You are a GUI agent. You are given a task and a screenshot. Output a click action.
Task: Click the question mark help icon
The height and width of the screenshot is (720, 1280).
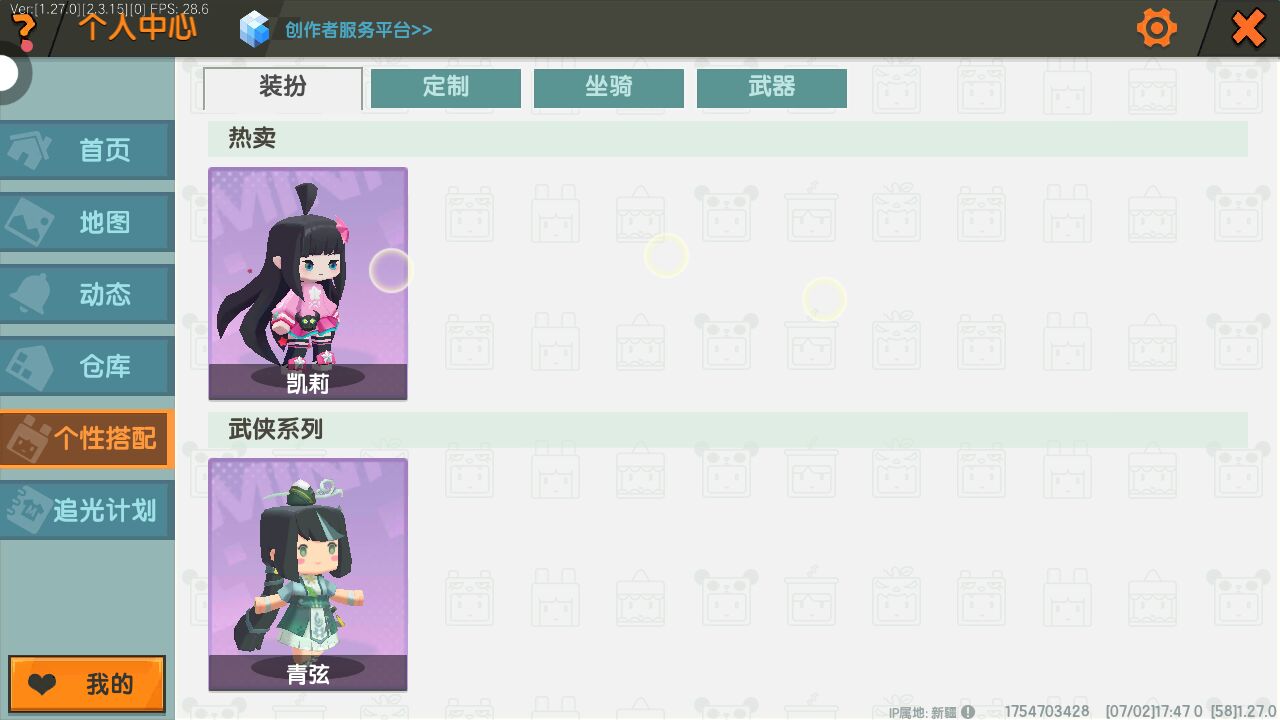pos(25,32)
